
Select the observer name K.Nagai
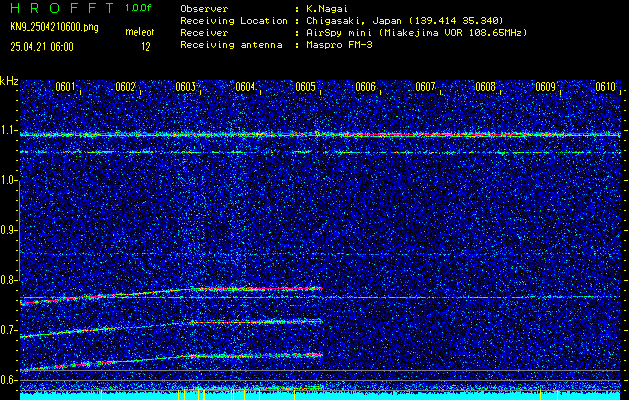click(x=326, y=8)
